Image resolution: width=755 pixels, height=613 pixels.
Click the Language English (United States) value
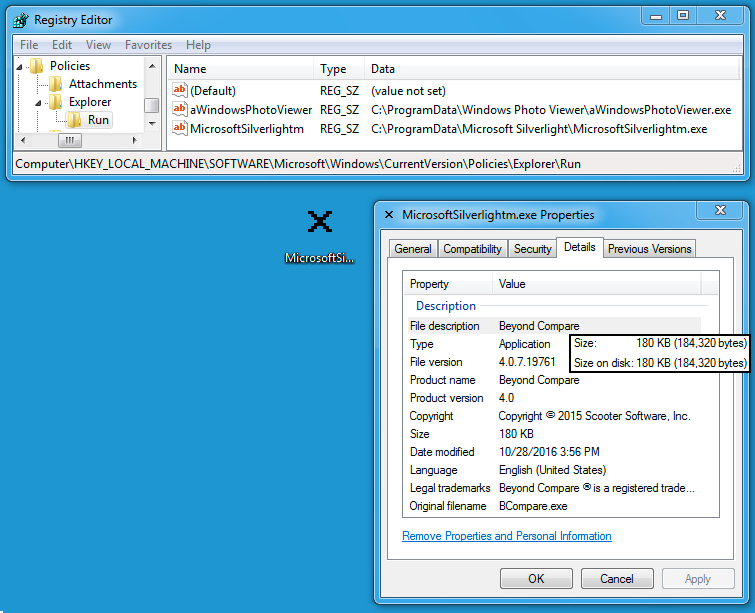click(552, 470)
